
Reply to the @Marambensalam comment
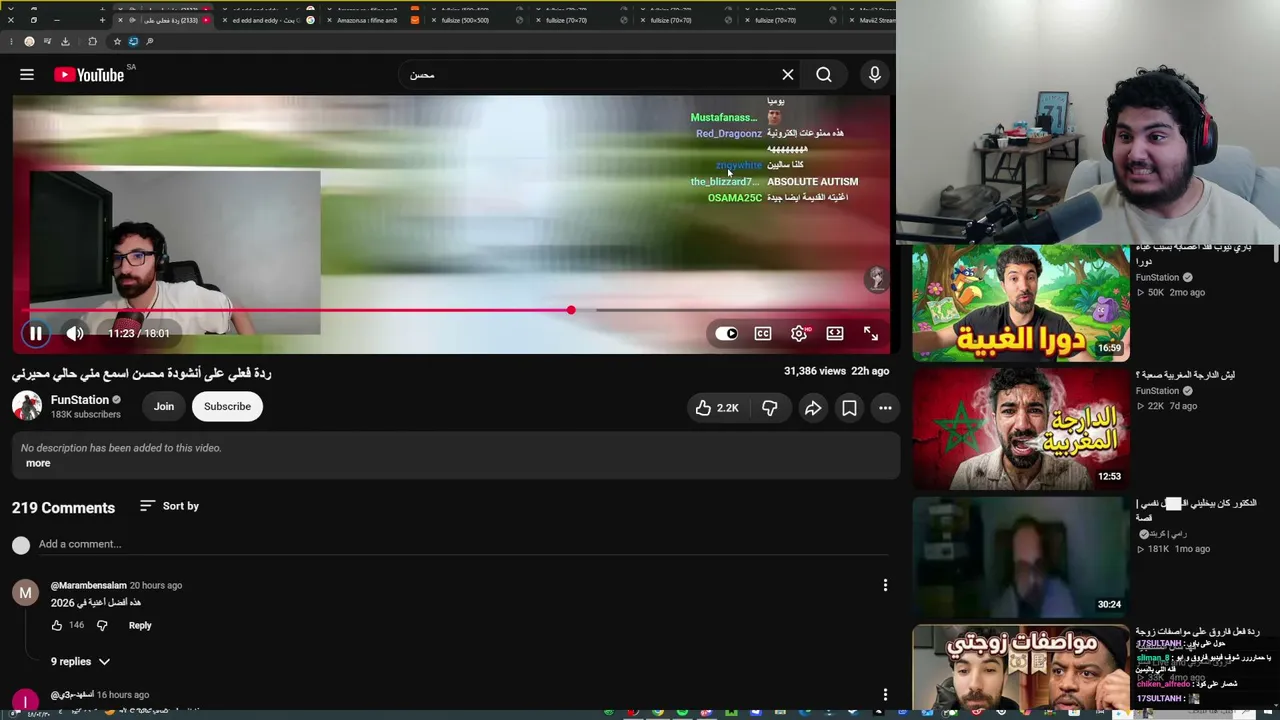point(140,625)
